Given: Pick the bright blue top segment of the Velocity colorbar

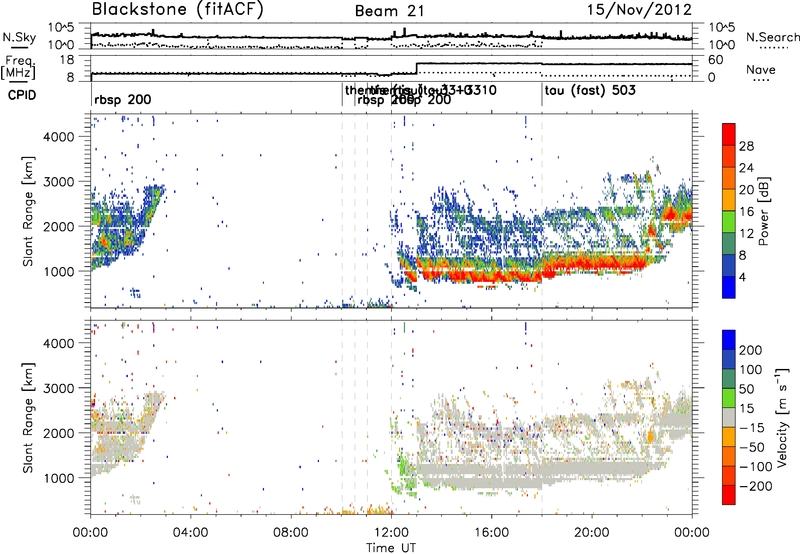Looking at the screenshot, I should click(x=729, y=340).
